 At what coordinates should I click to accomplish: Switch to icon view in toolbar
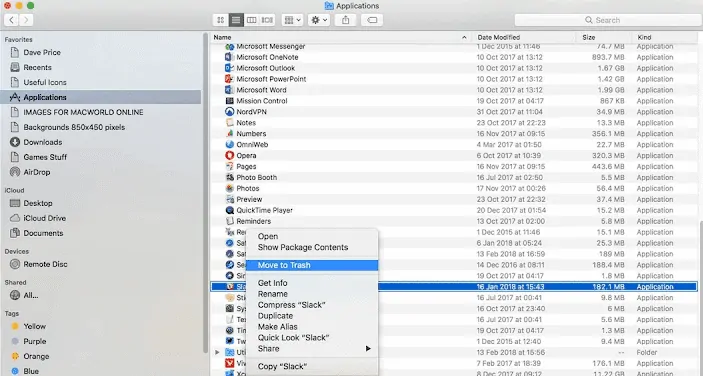click(x=220, y=20)
